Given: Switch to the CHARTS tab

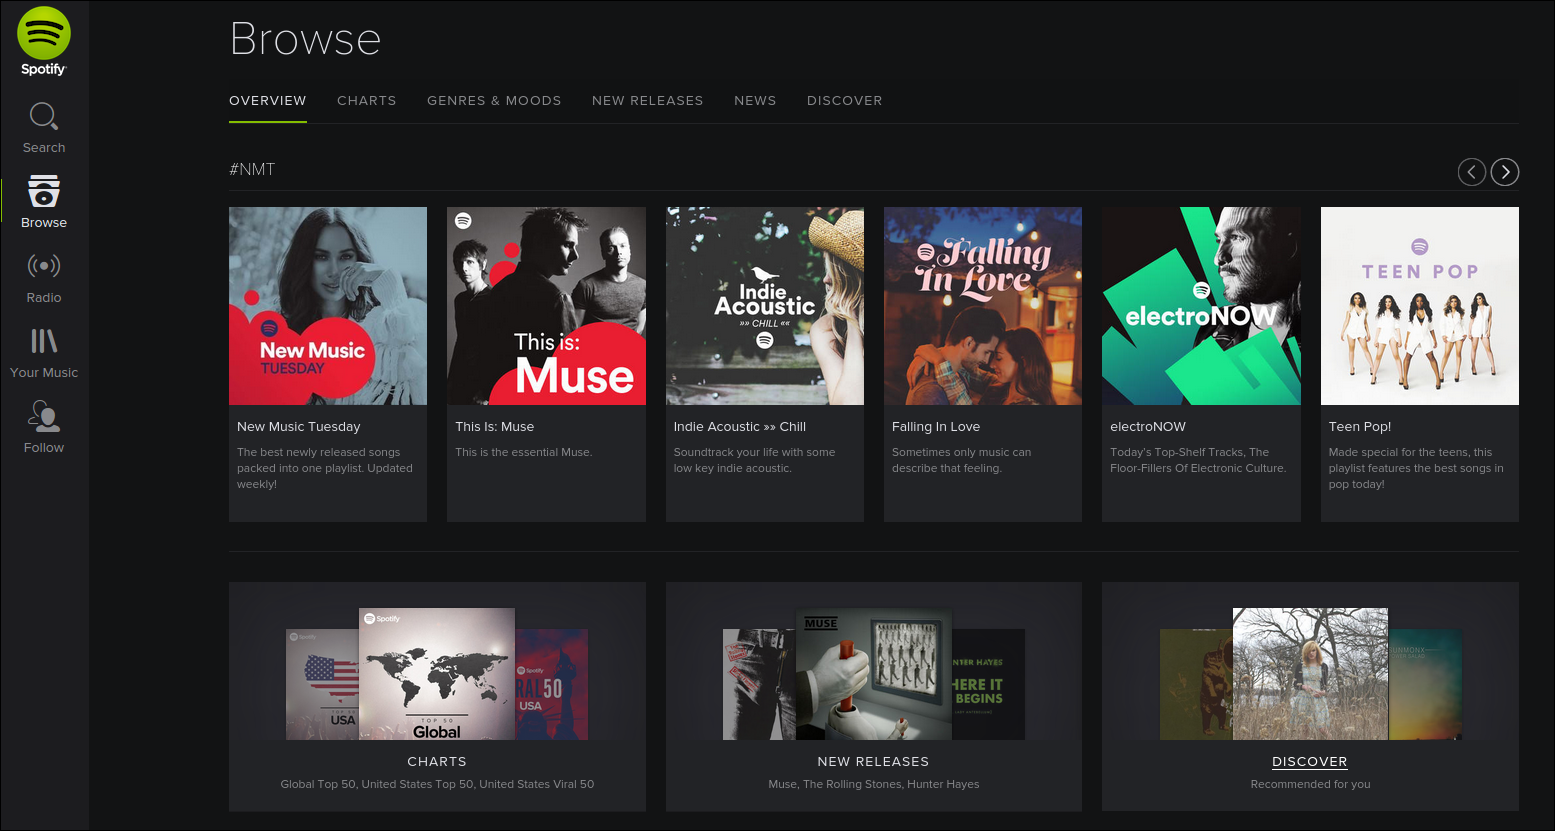Looking at the screenshot, I should (366, 100).
